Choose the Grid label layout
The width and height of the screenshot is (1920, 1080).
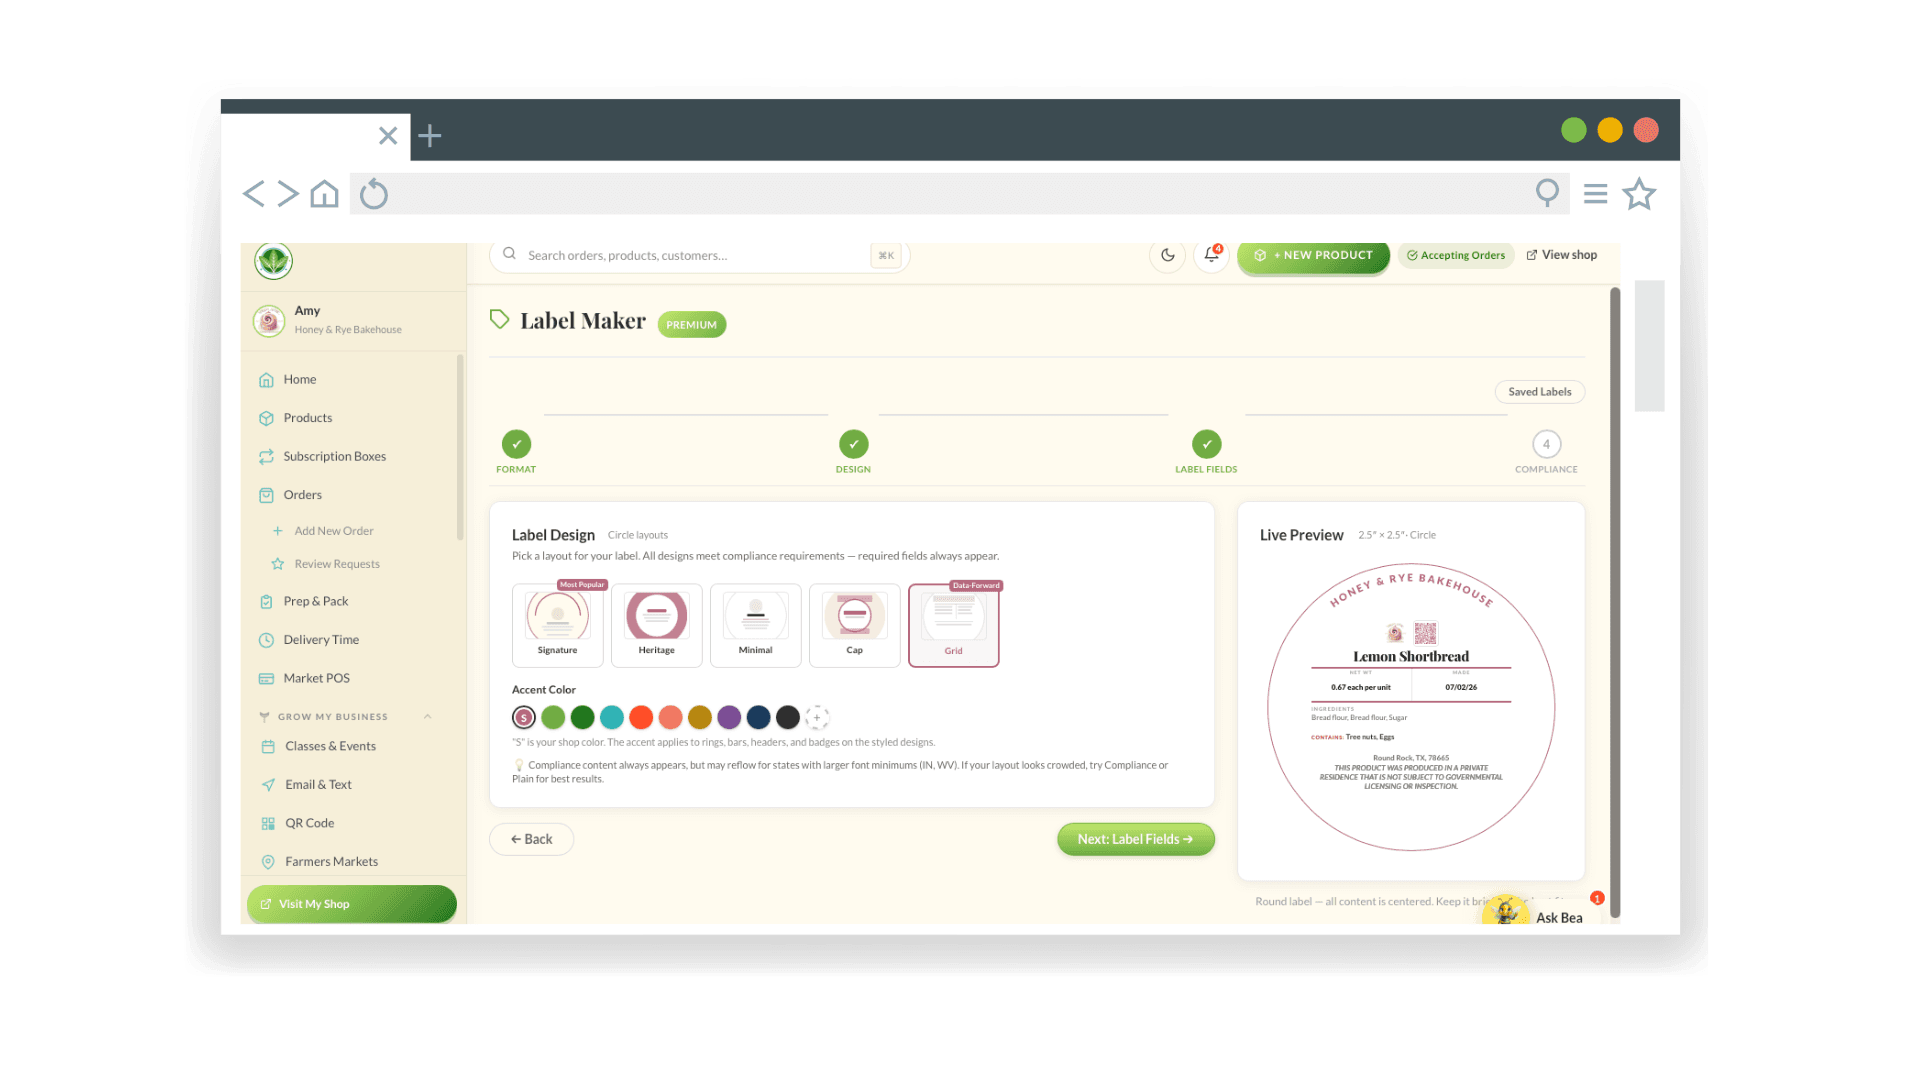point(953,625)
